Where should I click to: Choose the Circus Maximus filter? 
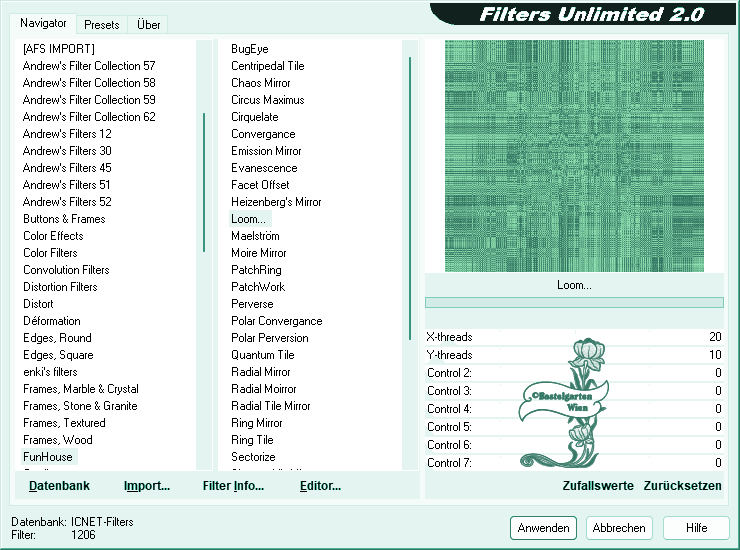[x=268, y=100]
